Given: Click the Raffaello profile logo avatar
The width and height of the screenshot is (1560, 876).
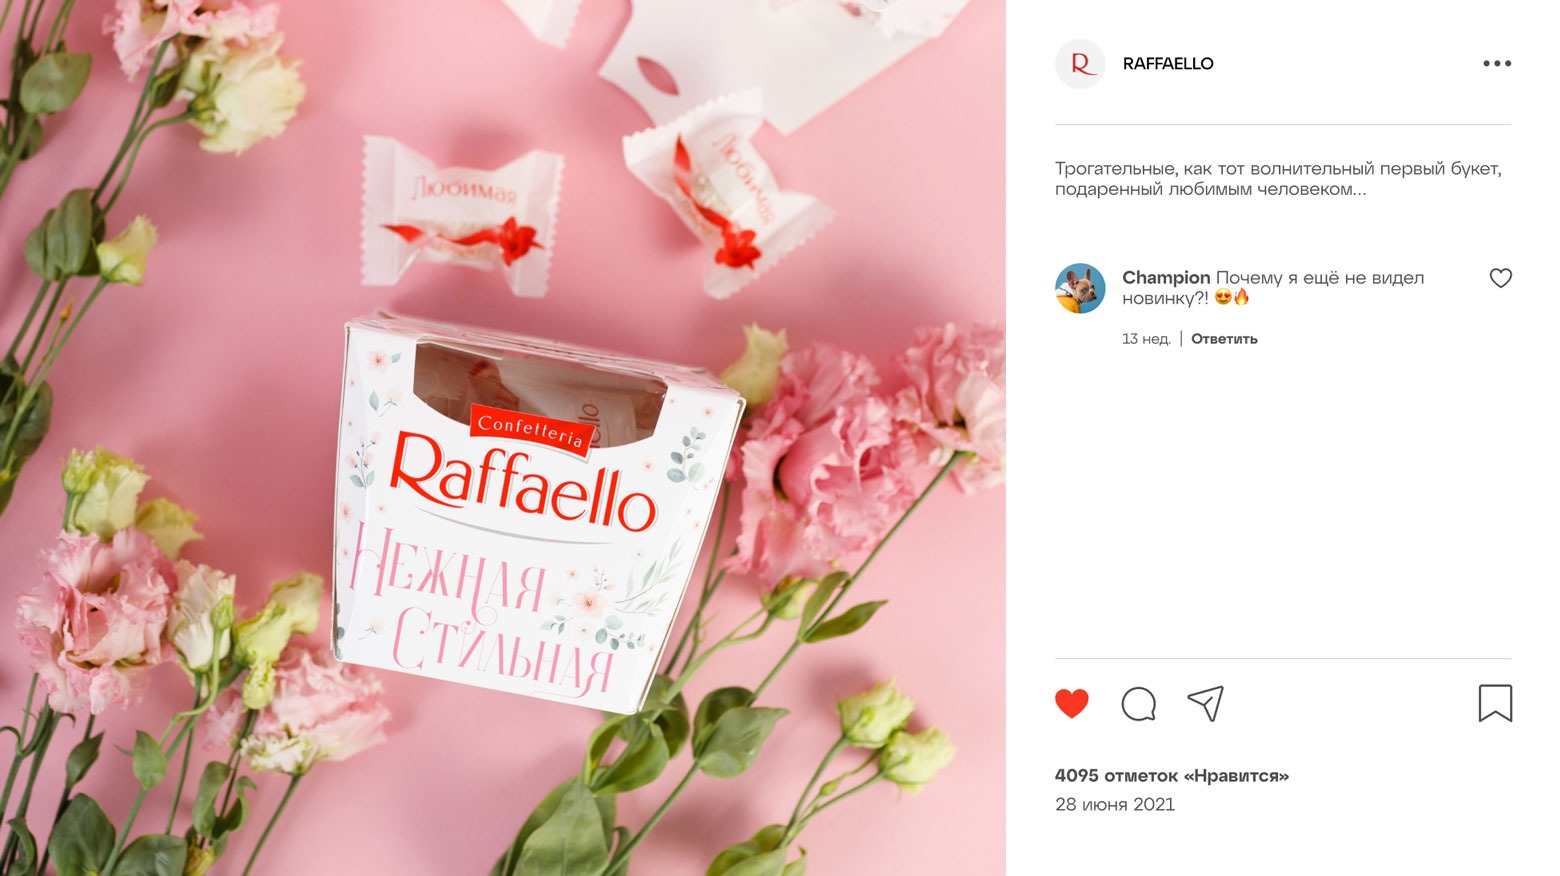Looking at the screenshot, I should point(1080,64).
